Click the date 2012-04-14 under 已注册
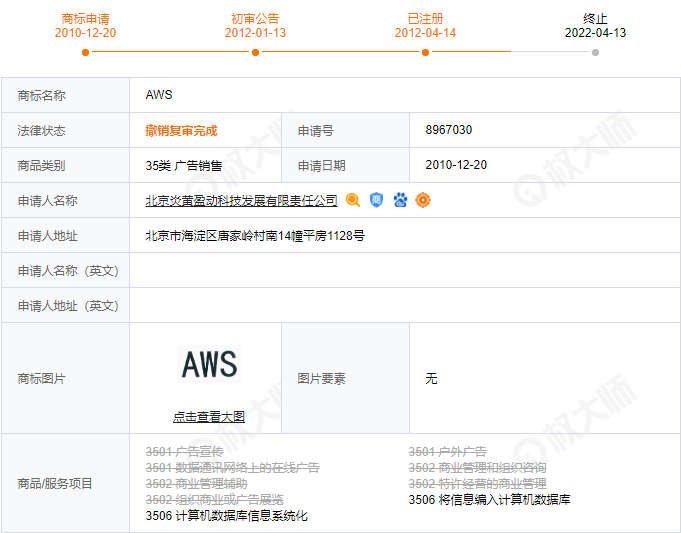This screenshot has width=681, height=533. pos(426,33)
